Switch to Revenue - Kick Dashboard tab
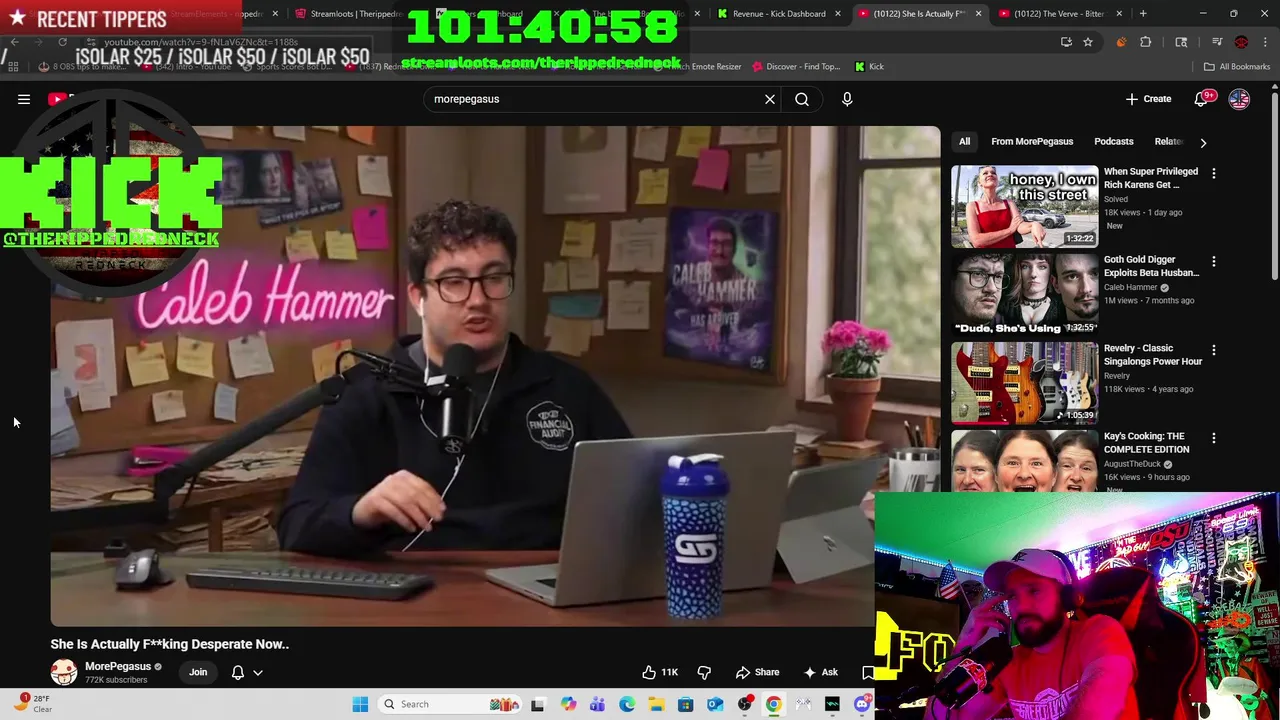 click(778, 14)
